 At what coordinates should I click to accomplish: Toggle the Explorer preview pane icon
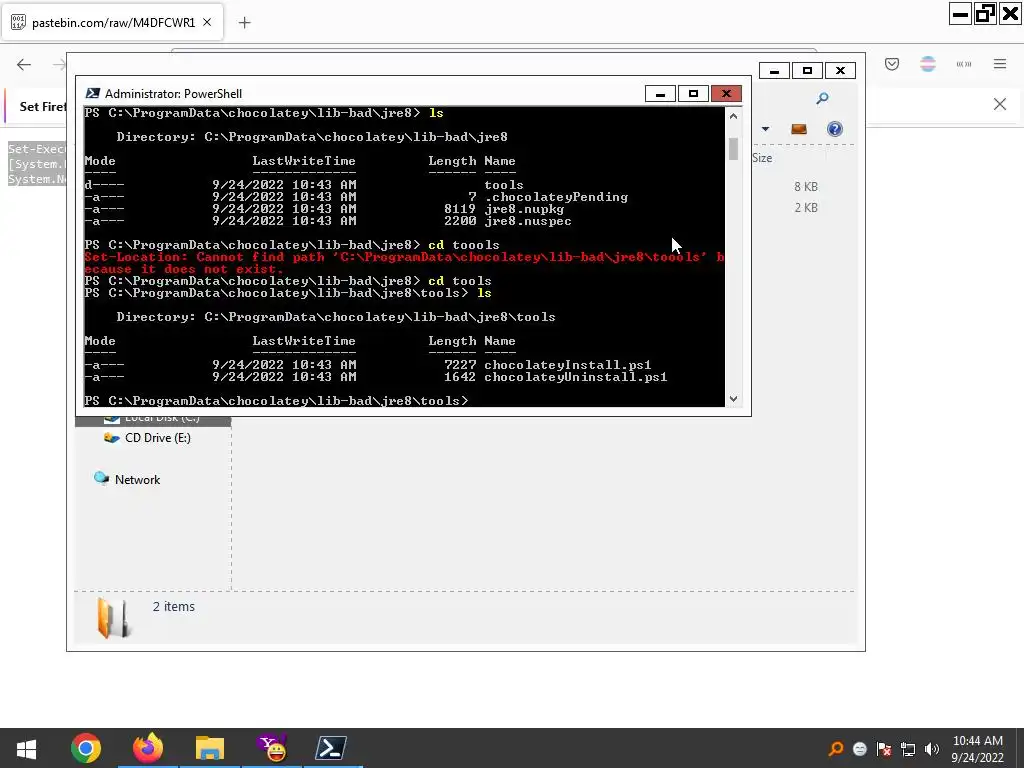[799, 129]
